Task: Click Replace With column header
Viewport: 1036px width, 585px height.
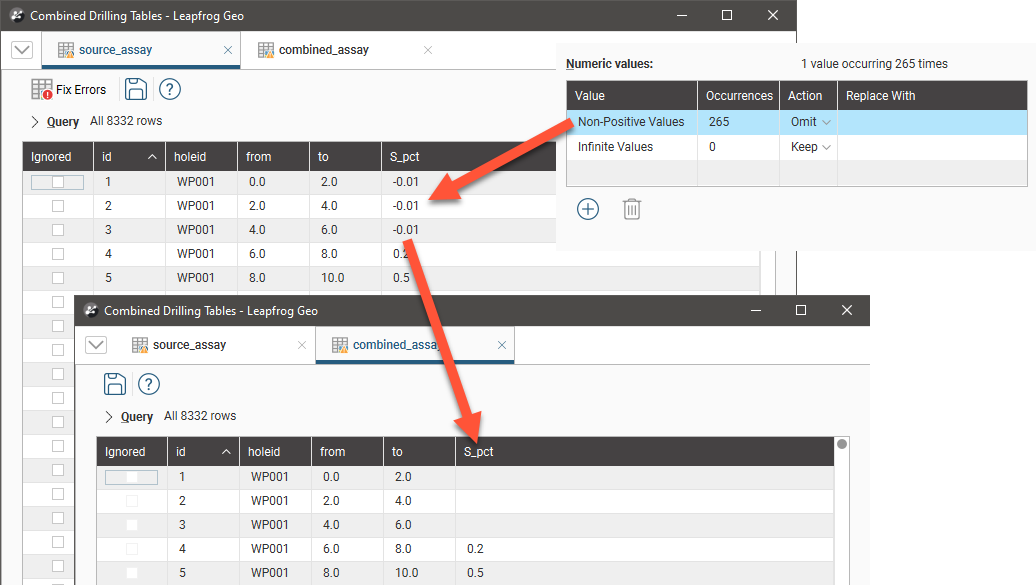Action: 932,96
